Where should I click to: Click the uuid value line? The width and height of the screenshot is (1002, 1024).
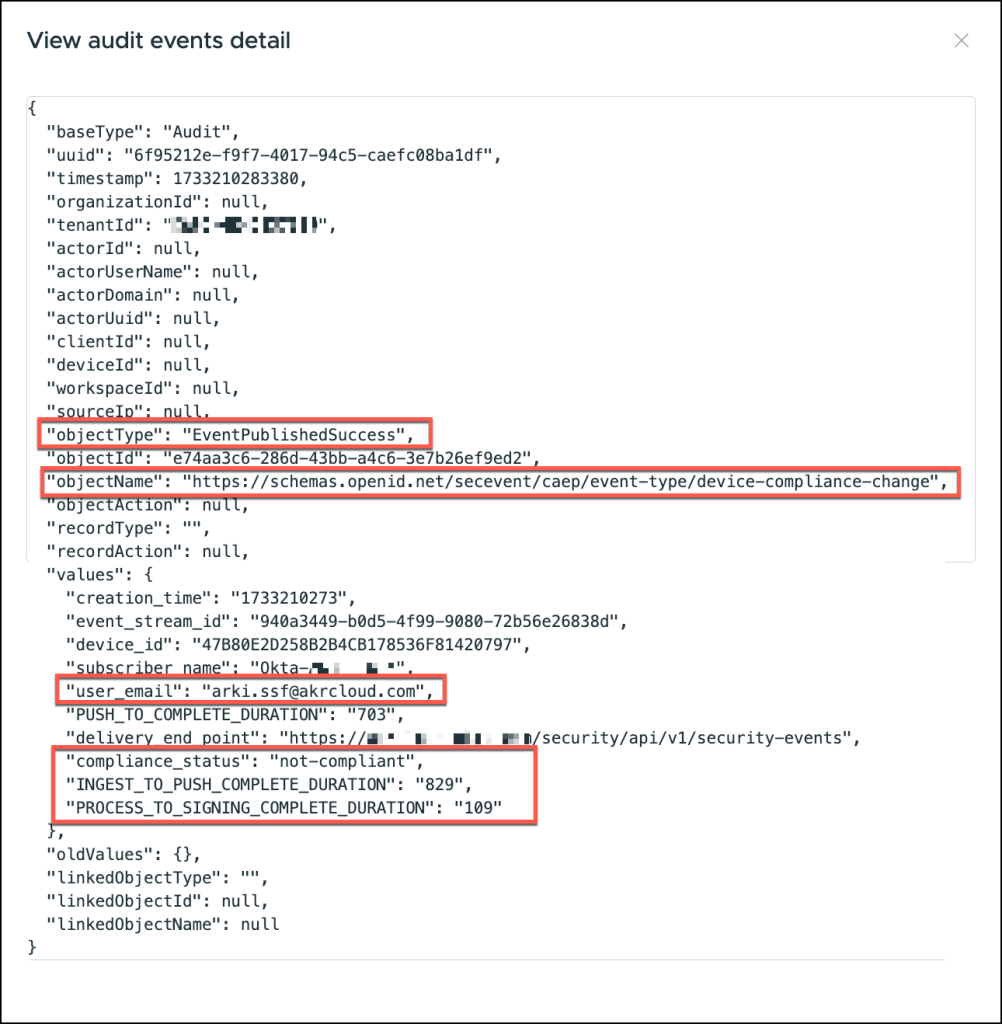271,155
